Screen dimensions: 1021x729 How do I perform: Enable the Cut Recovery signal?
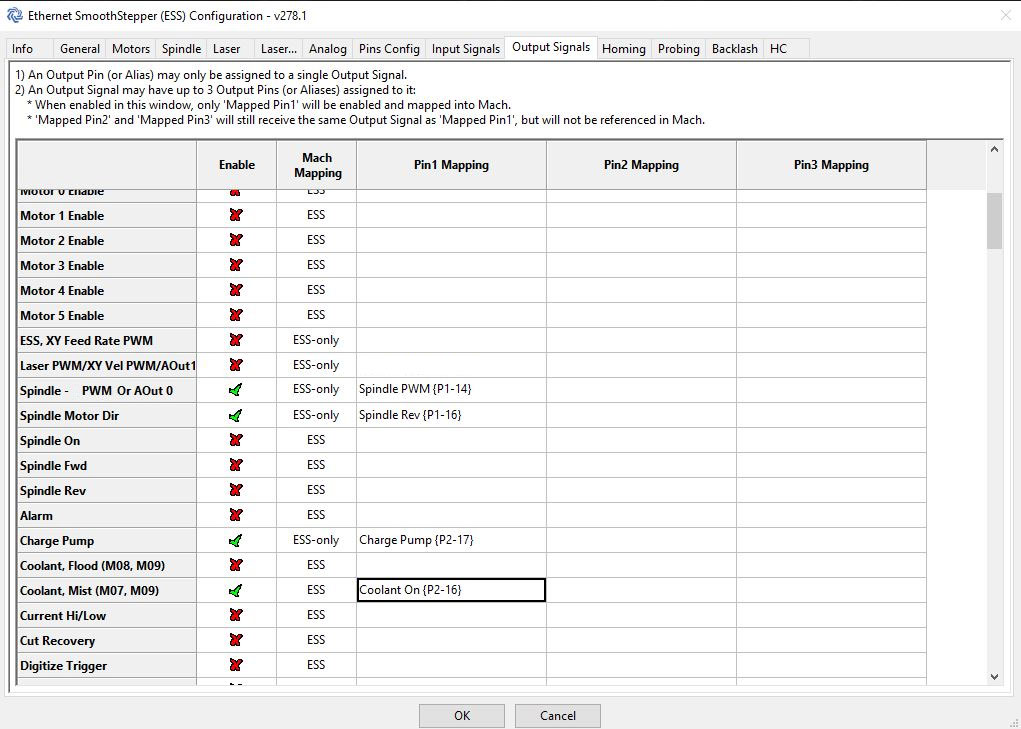pos(236,640)
